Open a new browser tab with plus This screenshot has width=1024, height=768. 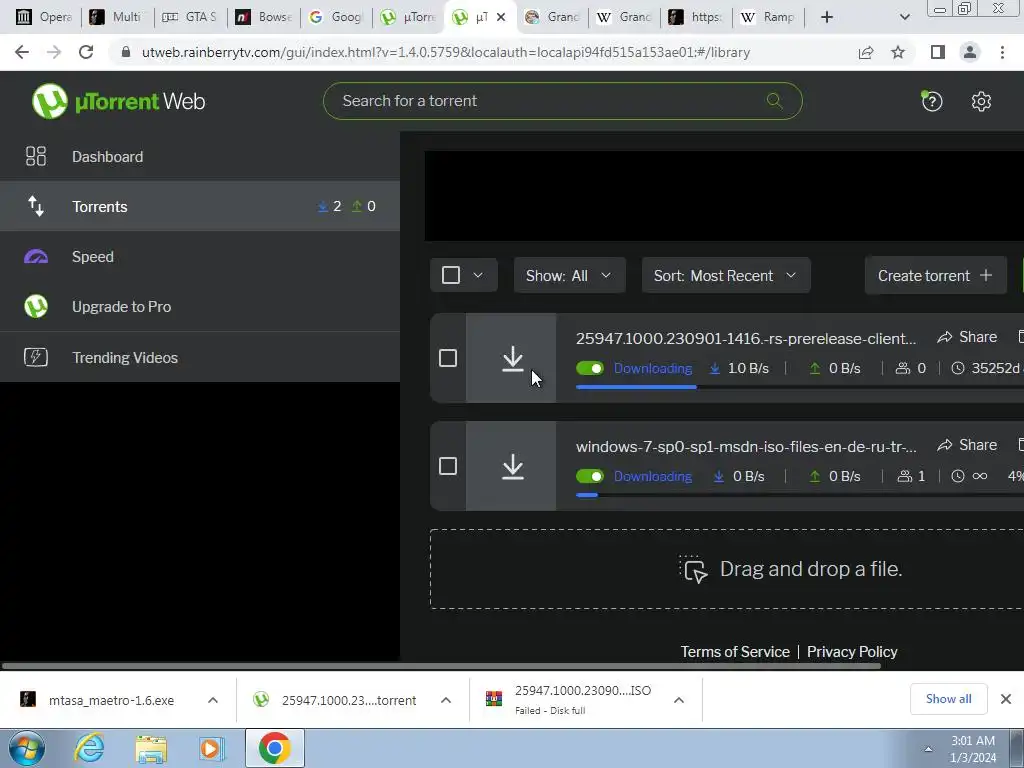click(827, 17)
